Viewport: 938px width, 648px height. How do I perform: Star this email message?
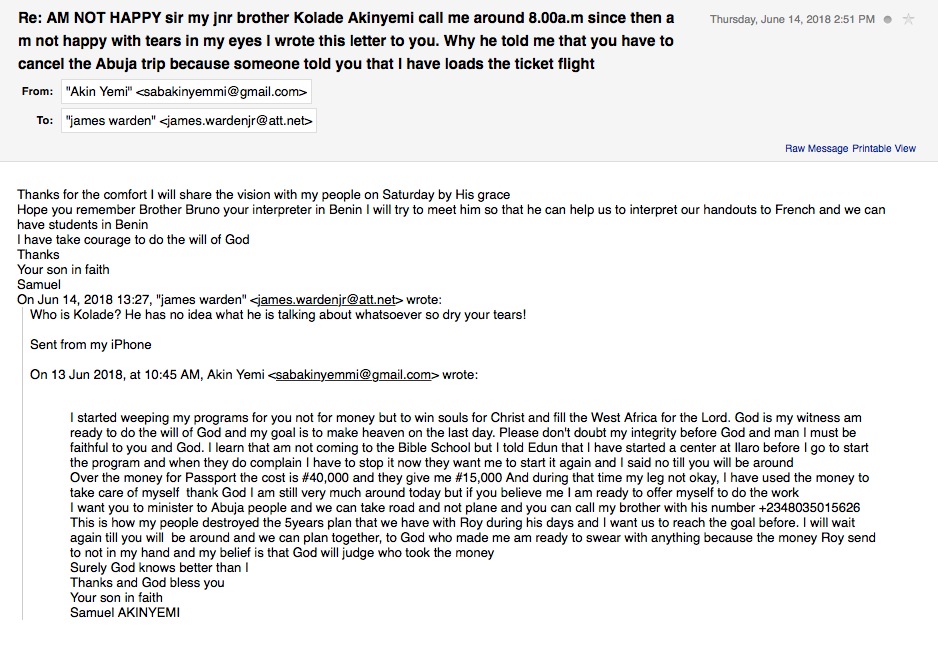tap(908, 19)
